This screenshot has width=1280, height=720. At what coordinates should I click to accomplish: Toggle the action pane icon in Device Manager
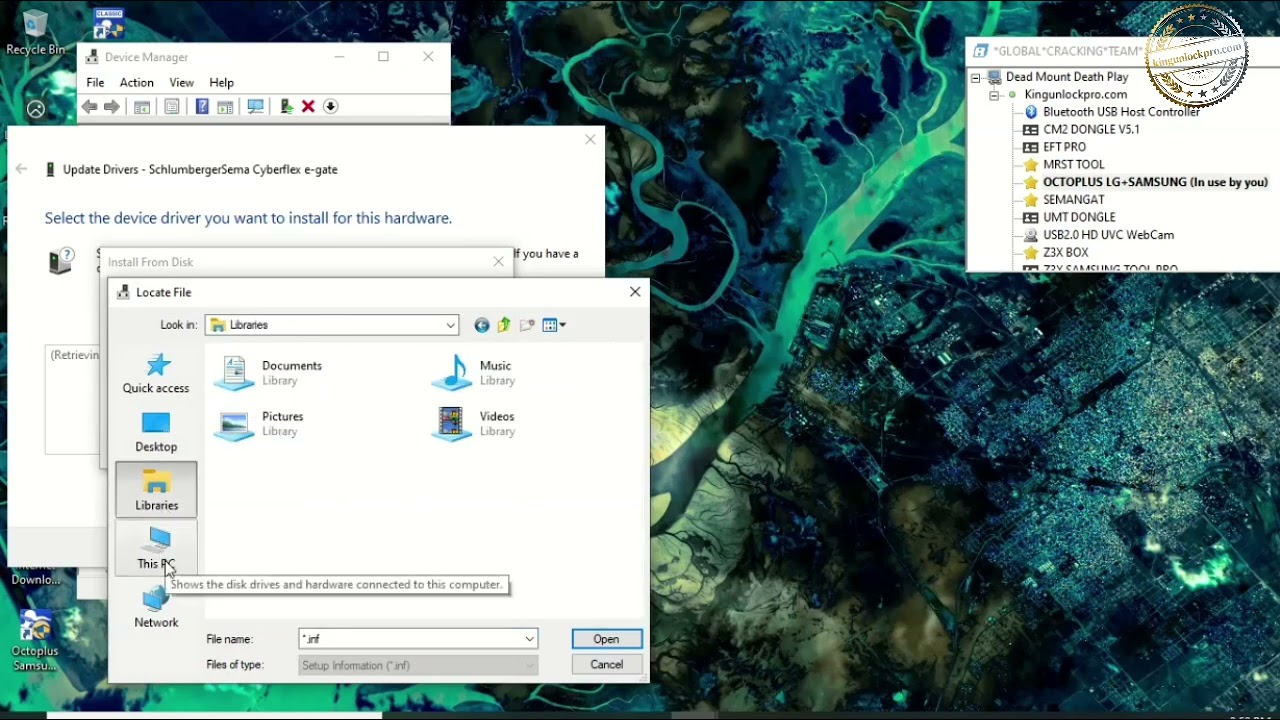[225, 107]
